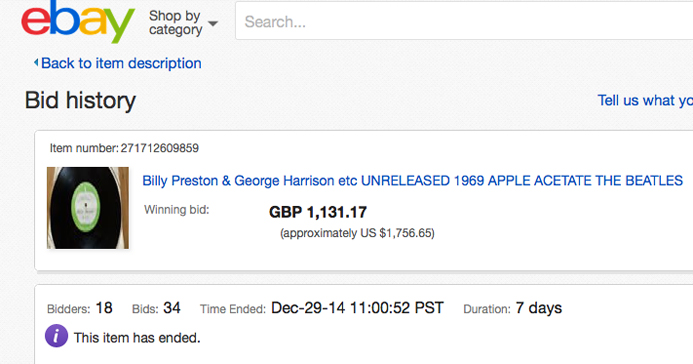Go back to item description
This screenshot has height=364, width=693.
(121, 63)
